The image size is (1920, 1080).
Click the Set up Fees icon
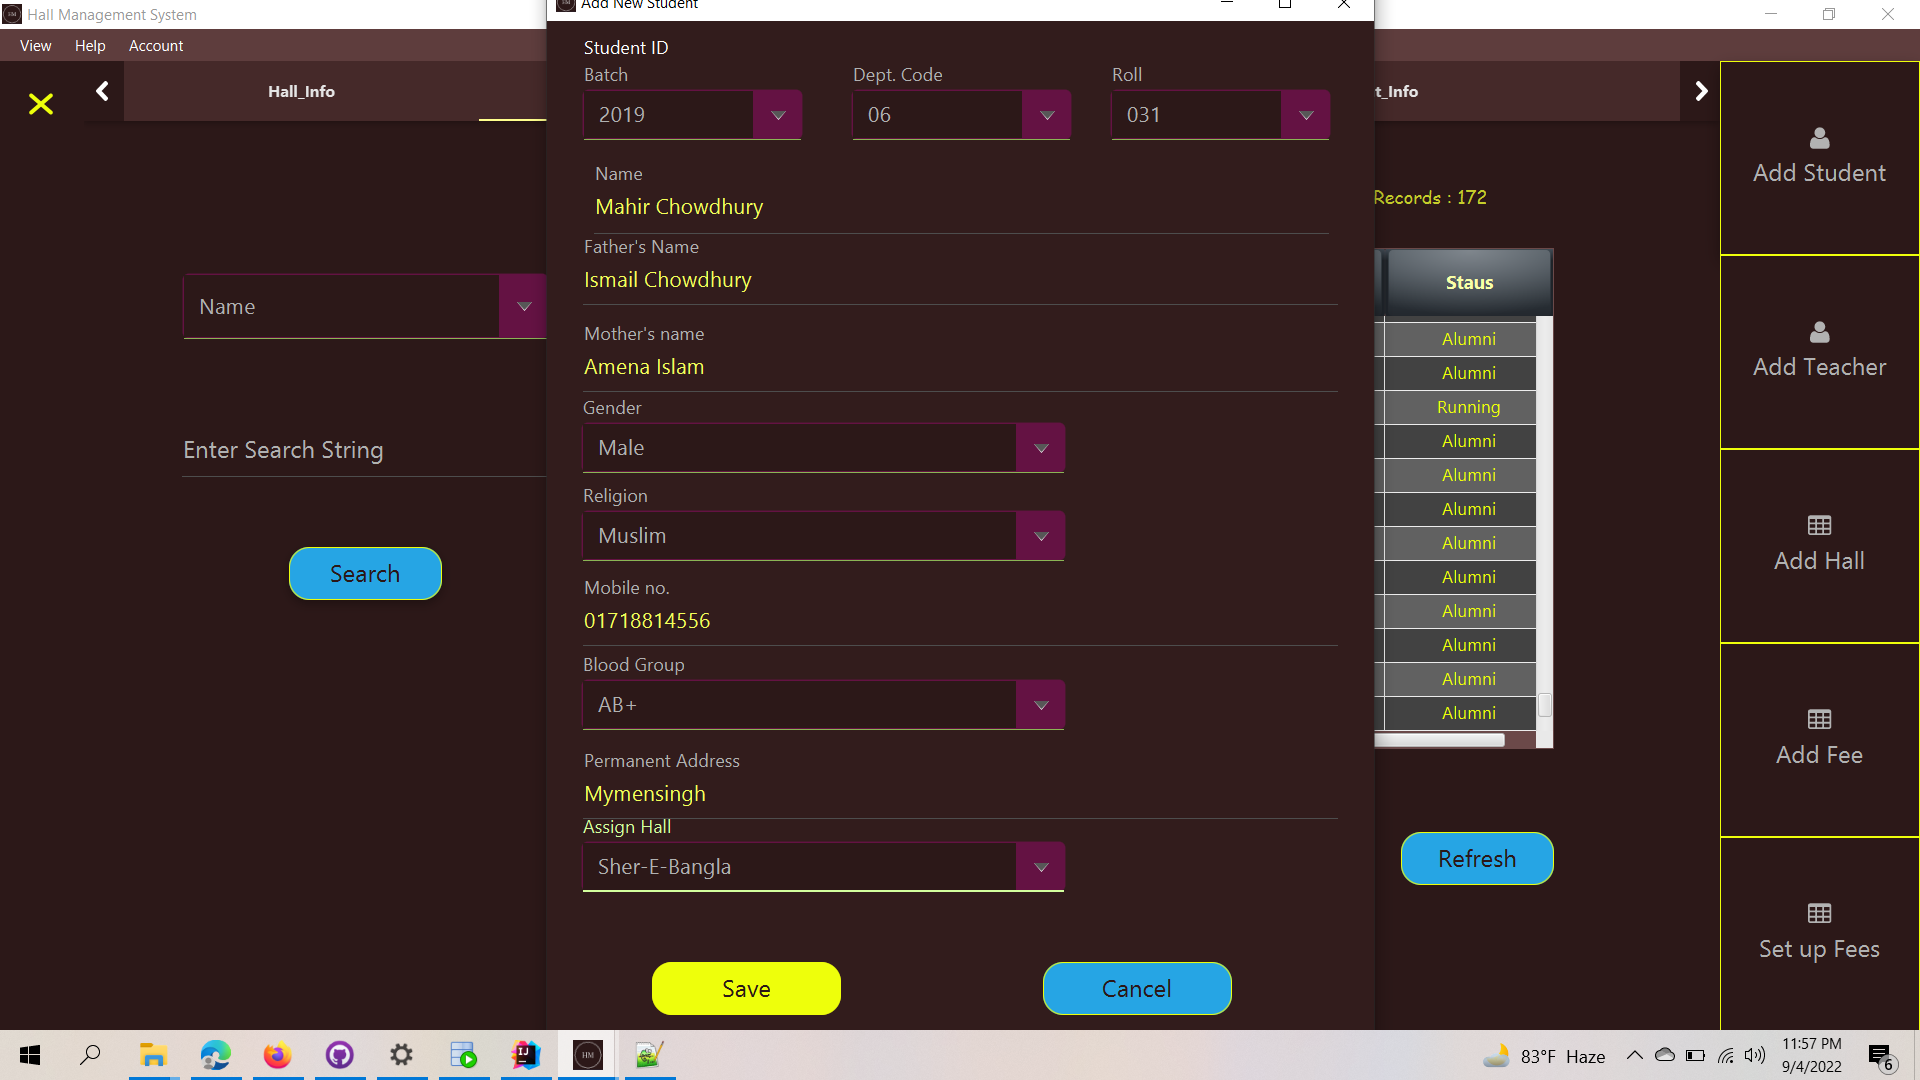pyautogui.click(x=1818, y=913)
